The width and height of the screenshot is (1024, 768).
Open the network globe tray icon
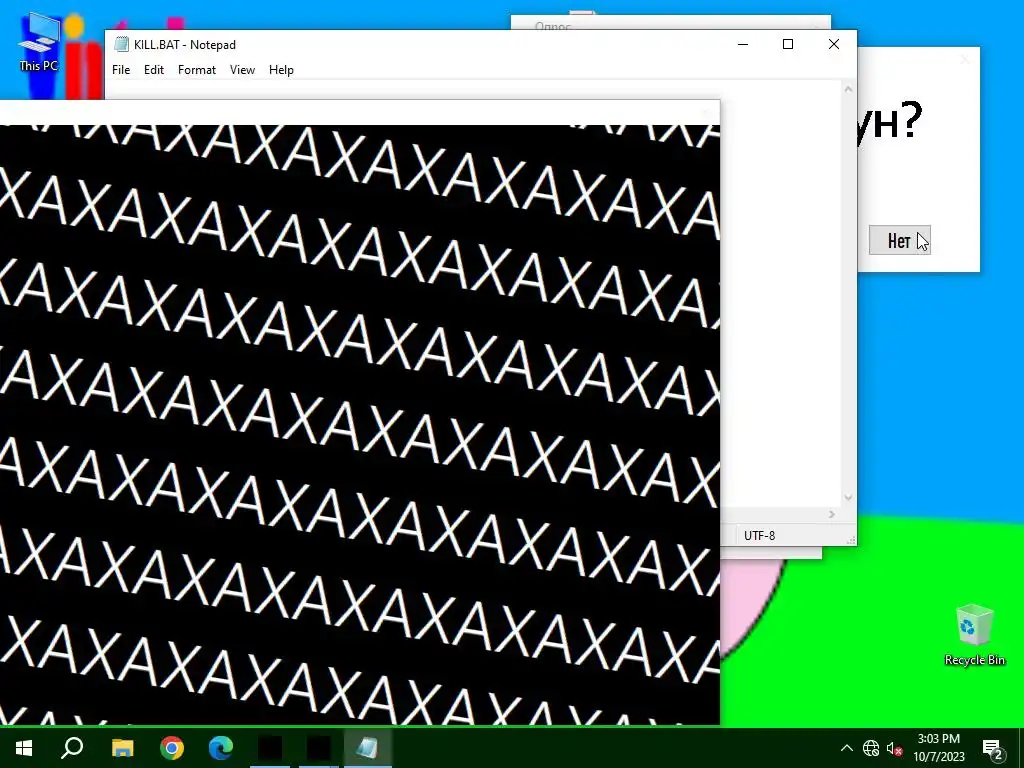point(871,748)
